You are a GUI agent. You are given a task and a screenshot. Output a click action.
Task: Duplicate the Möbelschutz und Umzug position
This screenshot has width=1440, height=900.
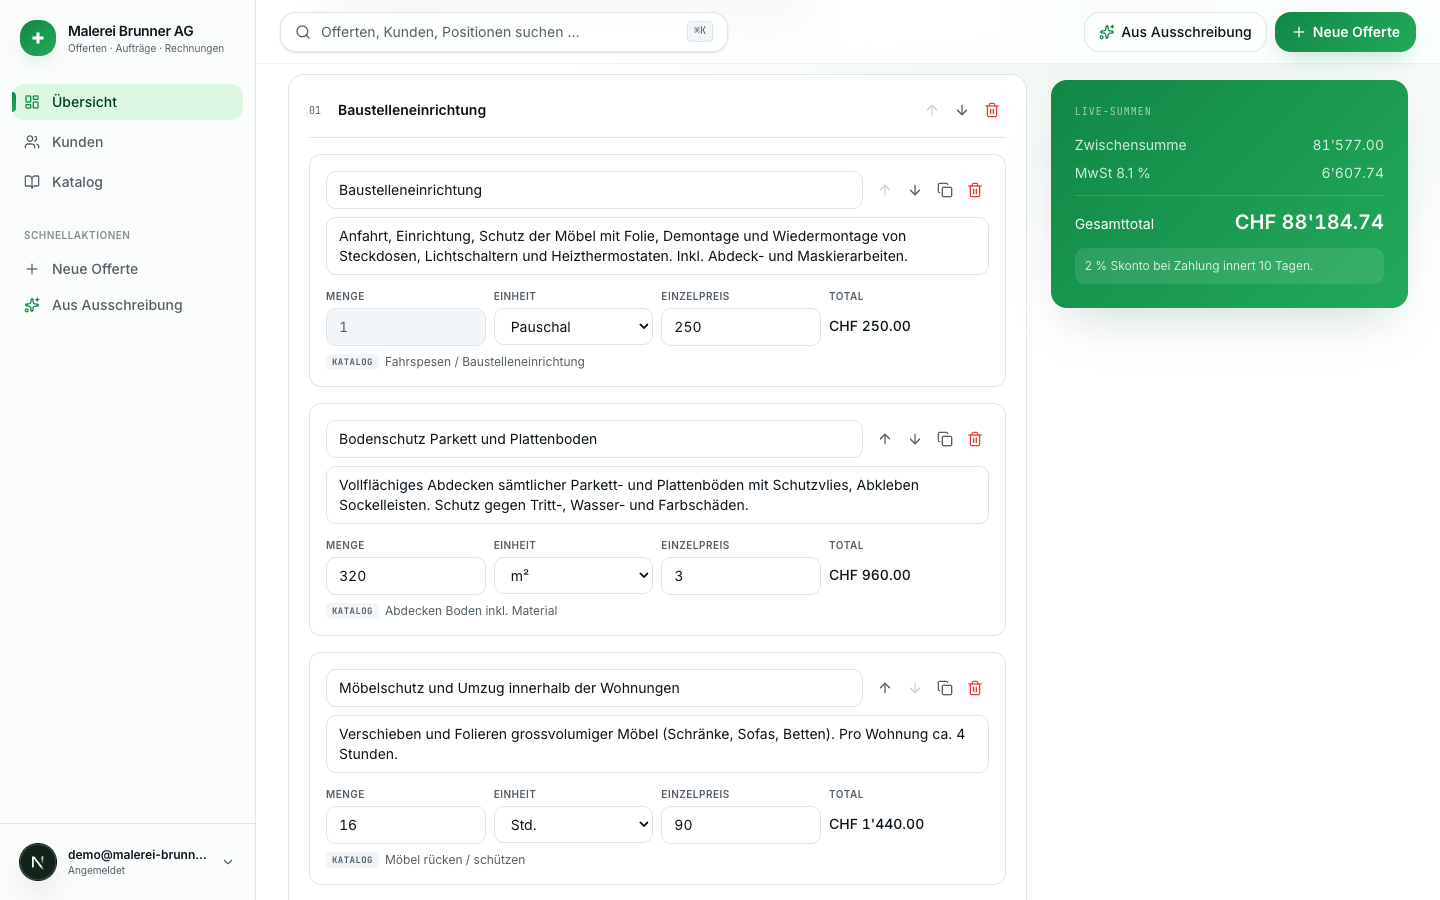[x=945, y=688]
